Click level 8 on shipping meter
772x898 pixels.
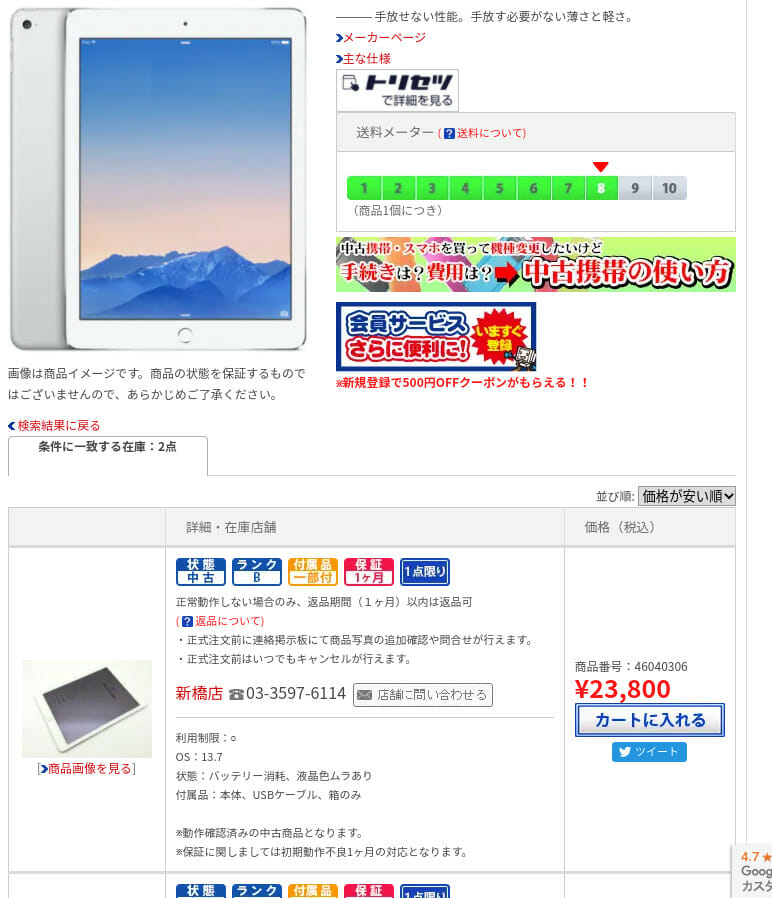[x=601, y=188]
